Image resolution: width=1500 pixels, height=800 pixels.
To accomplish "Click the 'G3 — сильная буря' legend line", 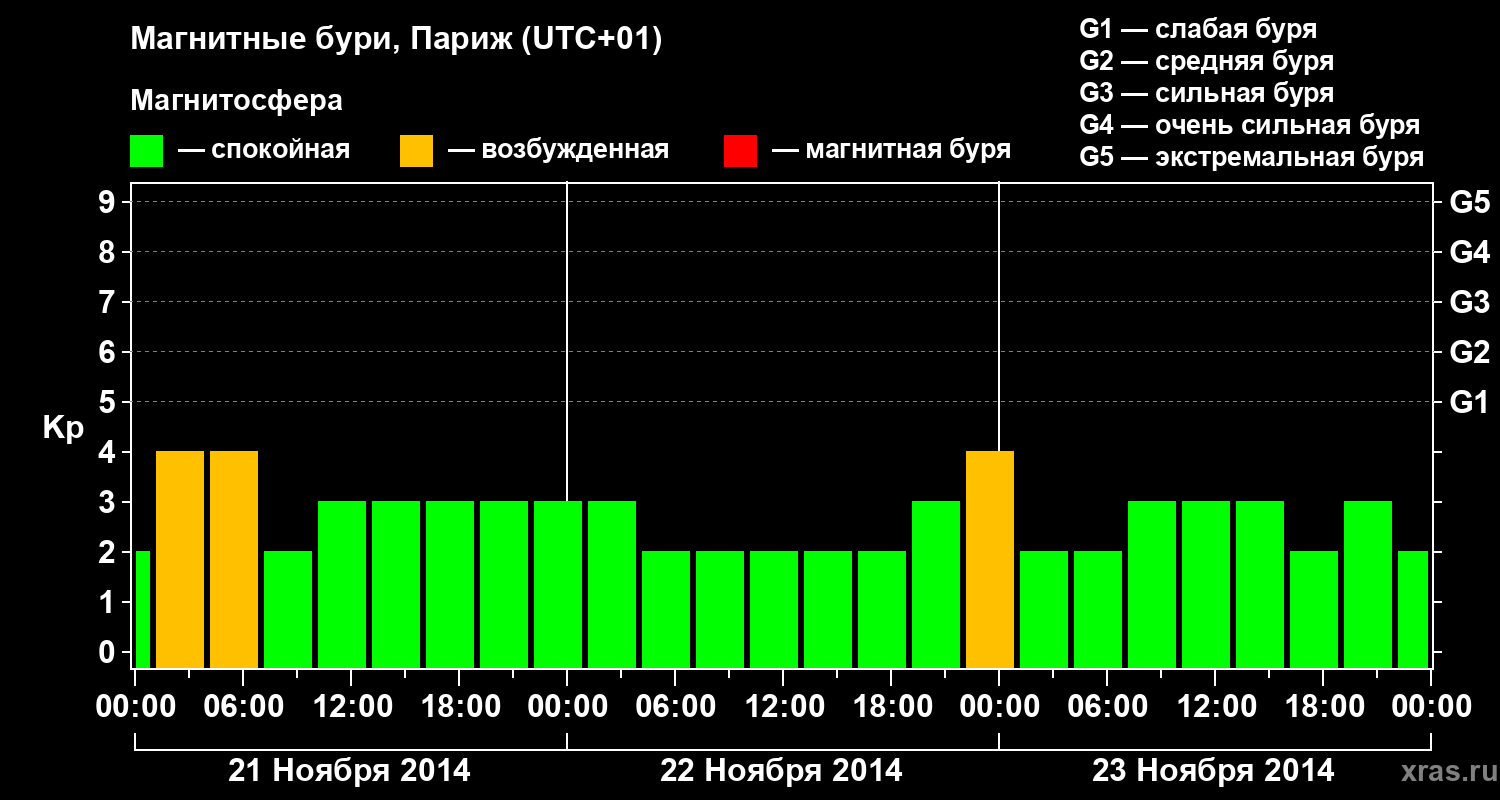I will tap(1207, 94).
